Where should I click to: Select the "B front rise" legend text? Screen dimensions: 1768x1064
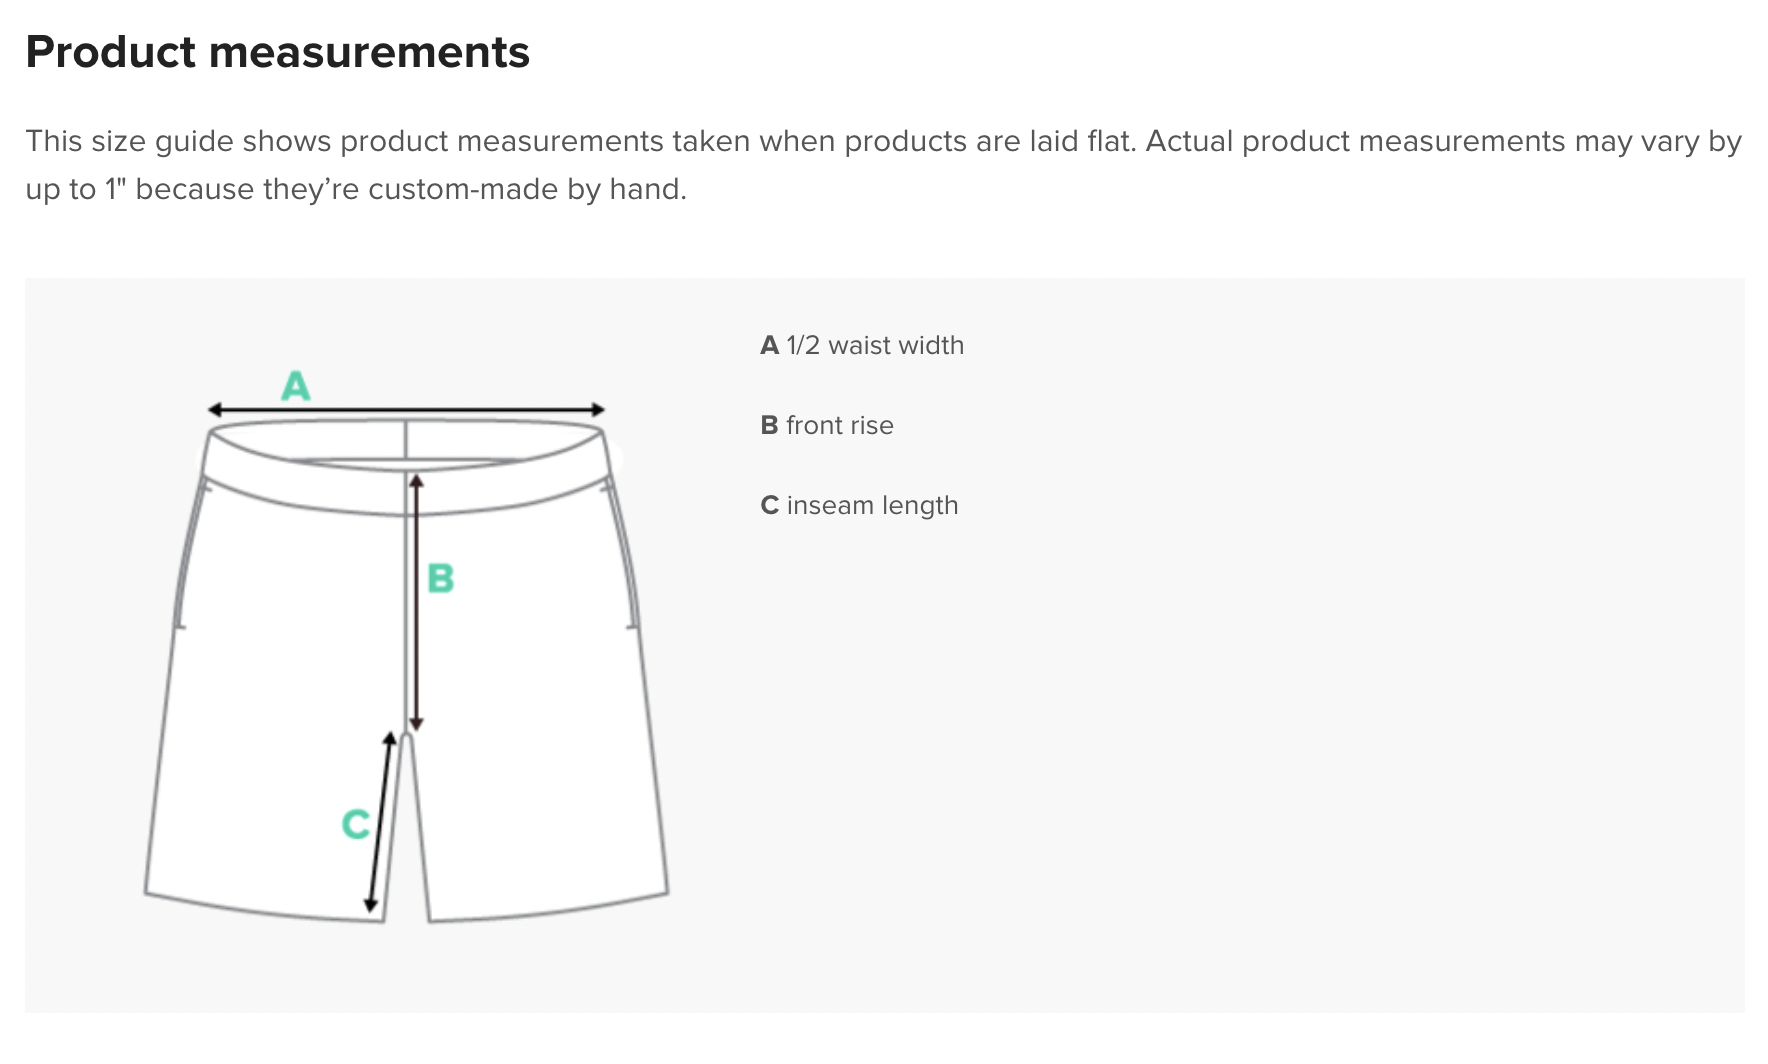(x=827, y=425)
